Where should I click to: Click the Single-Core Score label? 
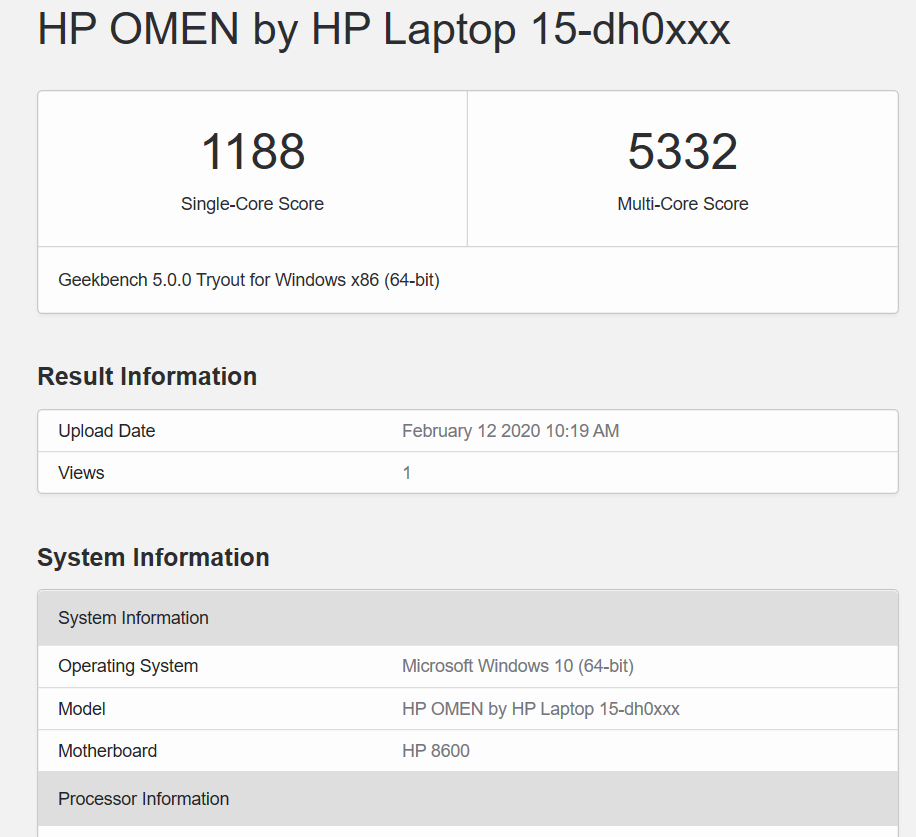pyautogui.click(x=251, y=204)
